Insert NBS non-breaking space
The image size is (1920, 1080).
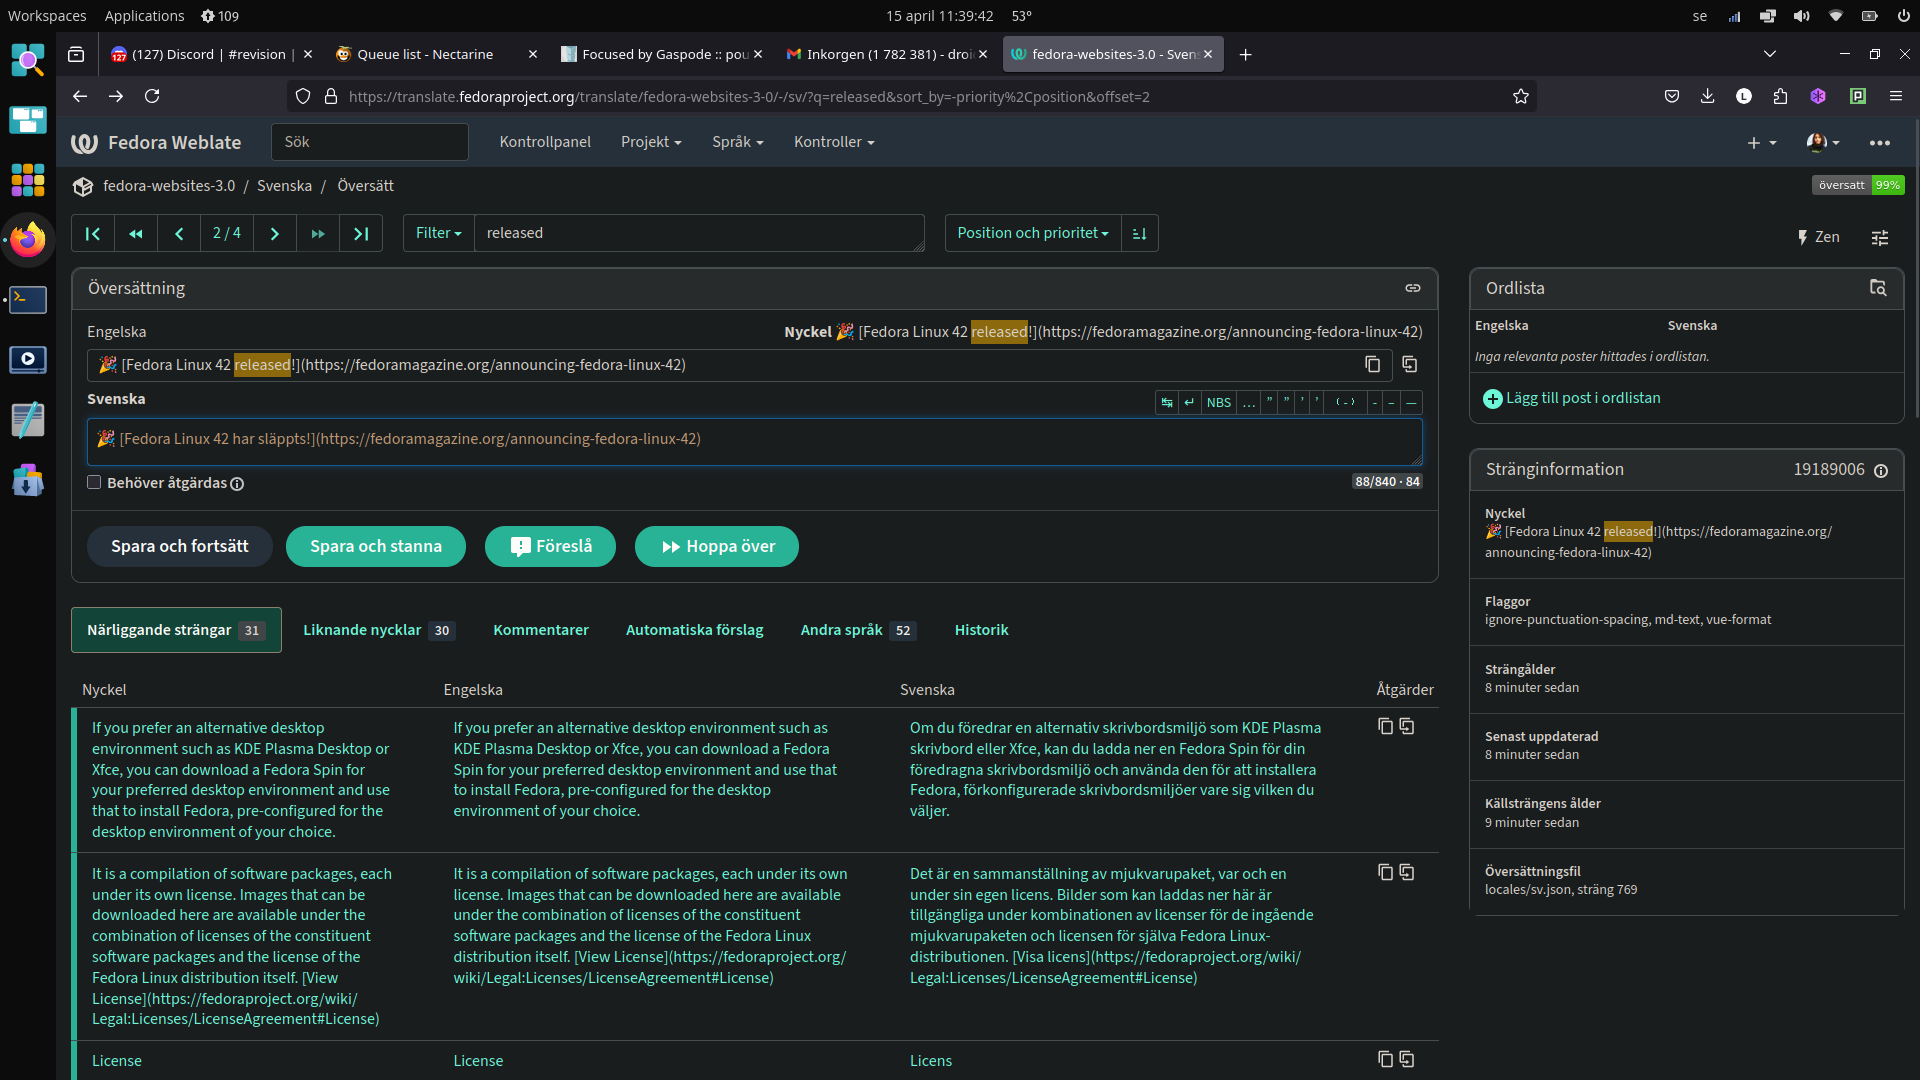(x=1219, y=402)
